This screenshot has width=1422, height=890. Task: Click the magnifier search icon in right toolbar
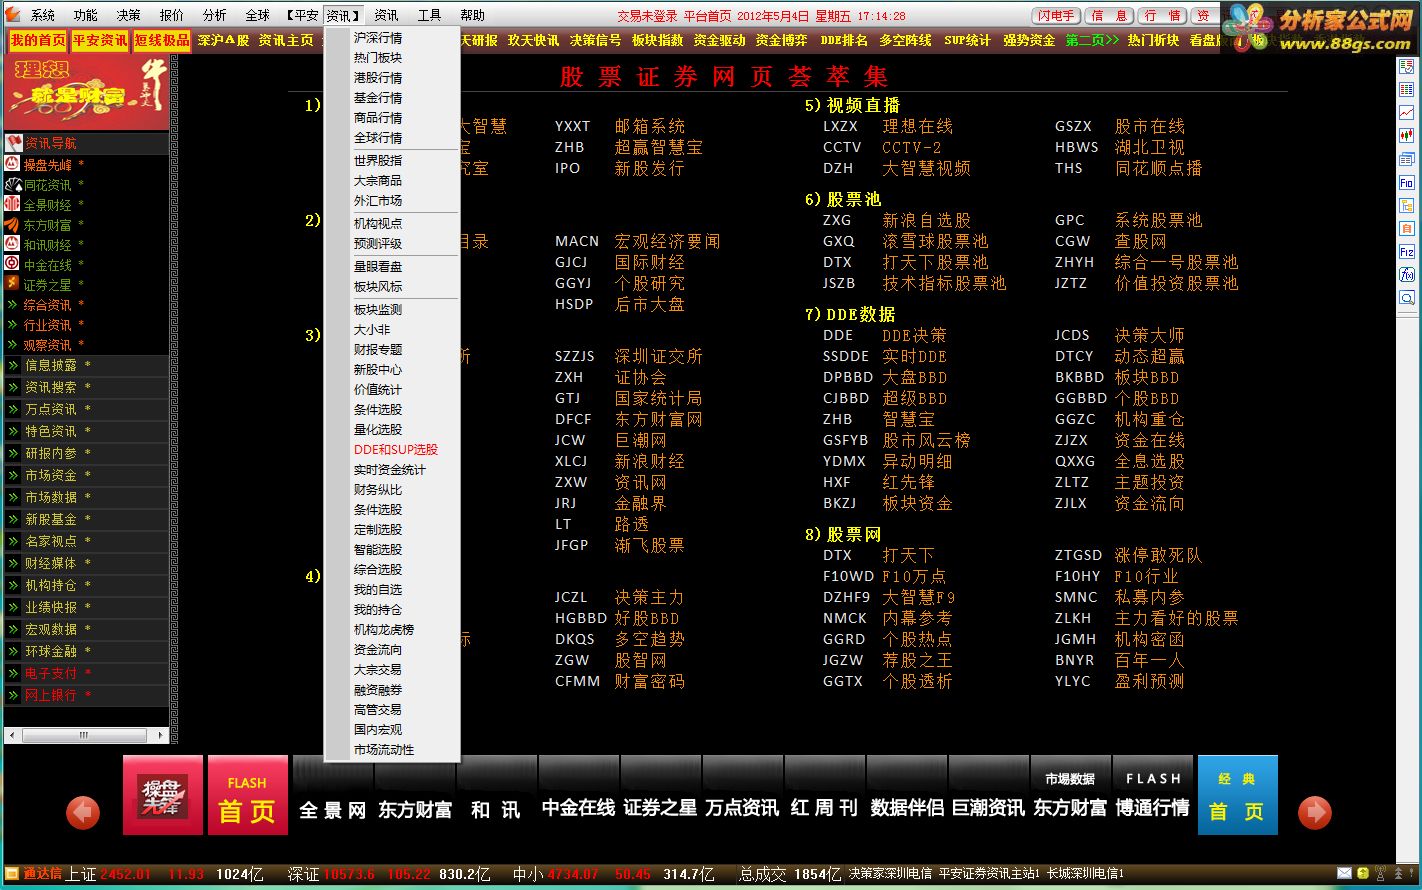[1406, 298]
